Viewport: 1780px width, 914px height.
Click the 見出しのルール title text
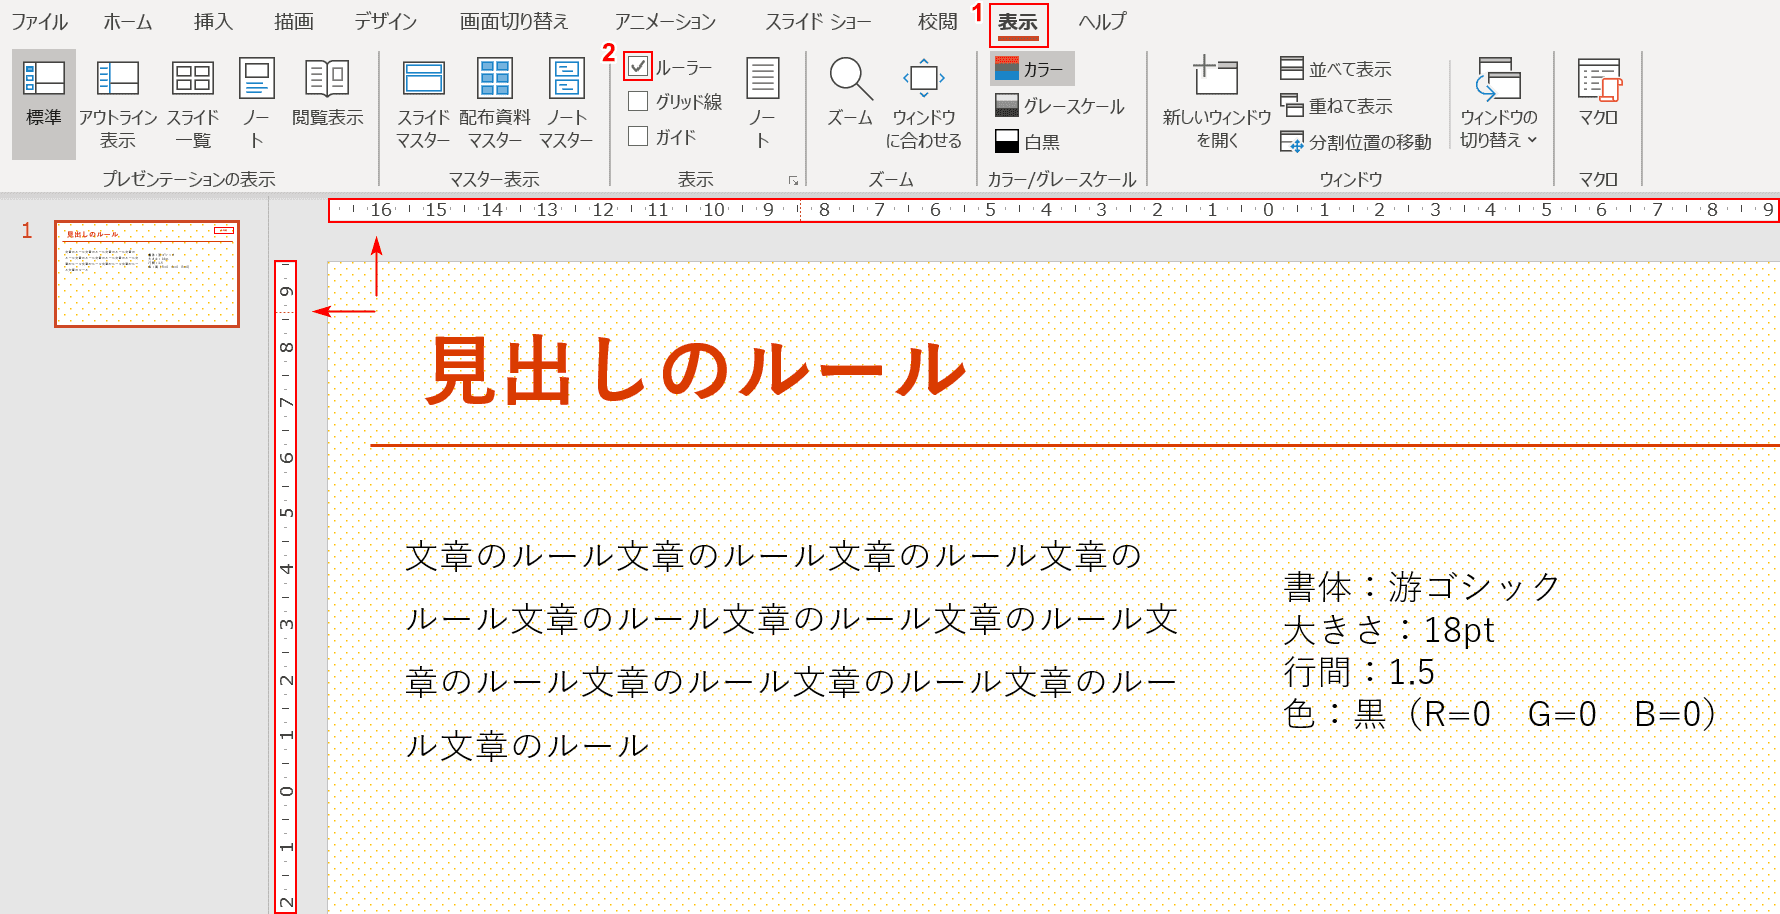(697, 371)
